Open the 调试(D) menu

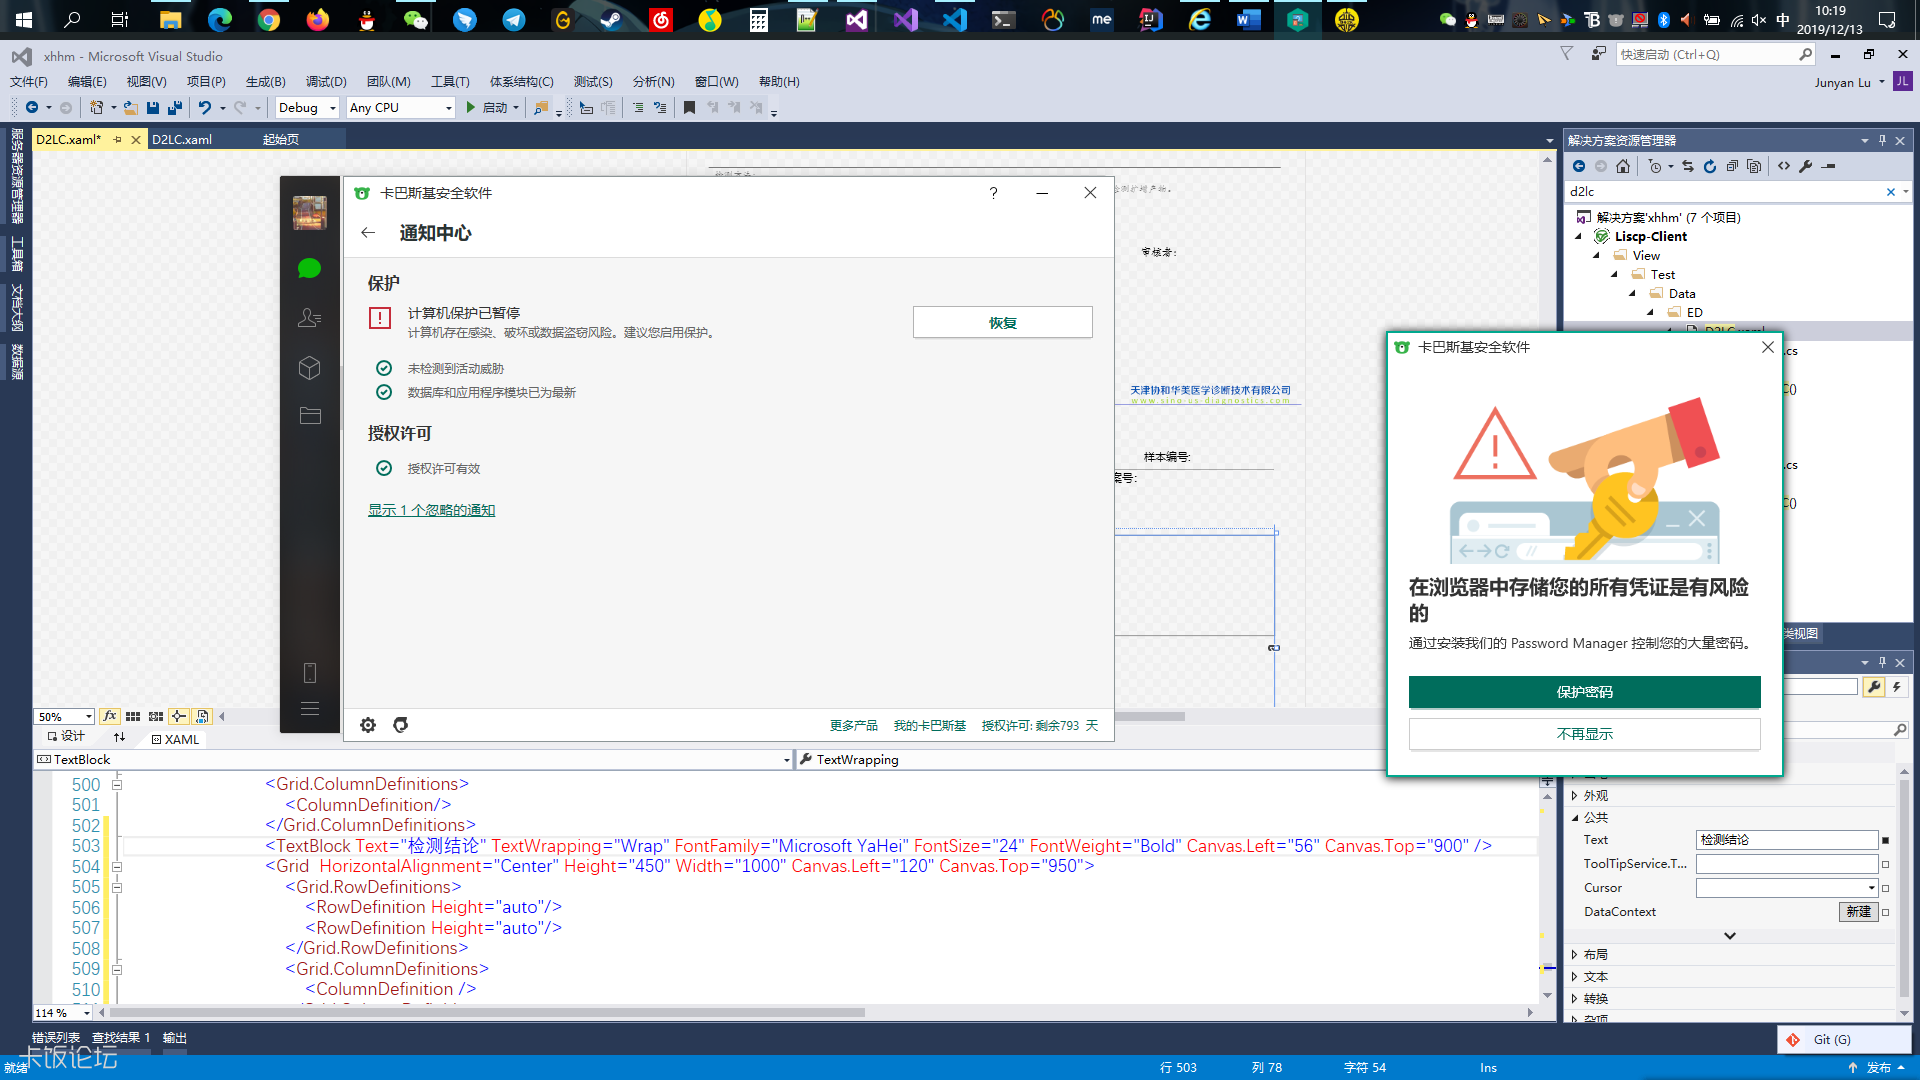tap(326, 82)
